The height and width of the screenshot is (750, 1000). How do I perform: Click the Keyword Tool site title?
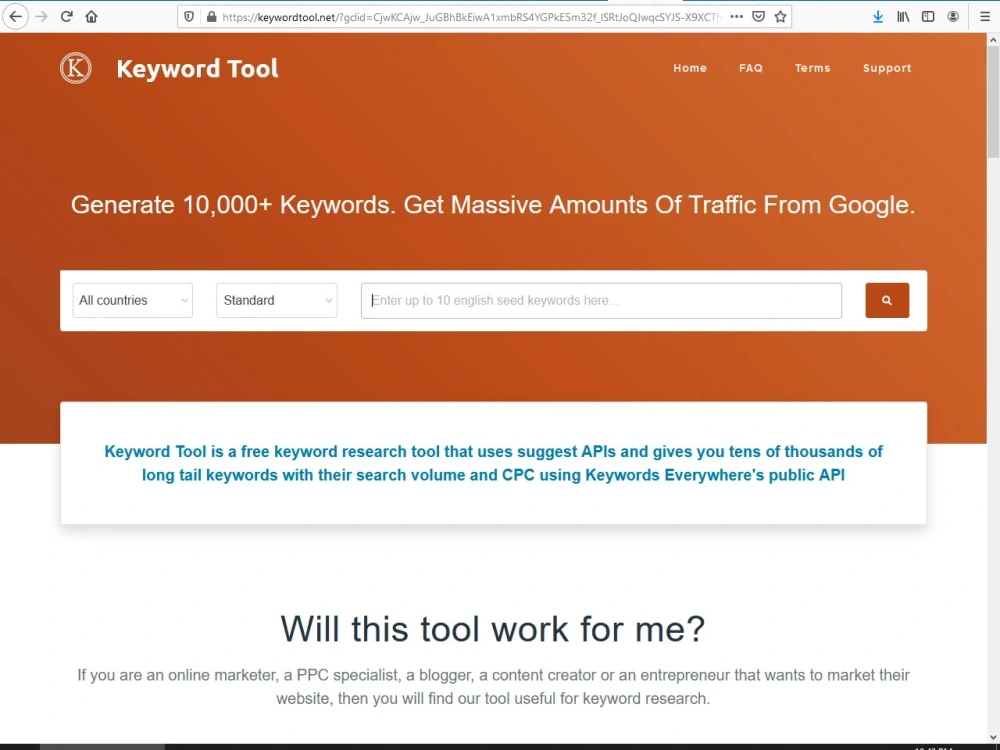click(197, 68)
